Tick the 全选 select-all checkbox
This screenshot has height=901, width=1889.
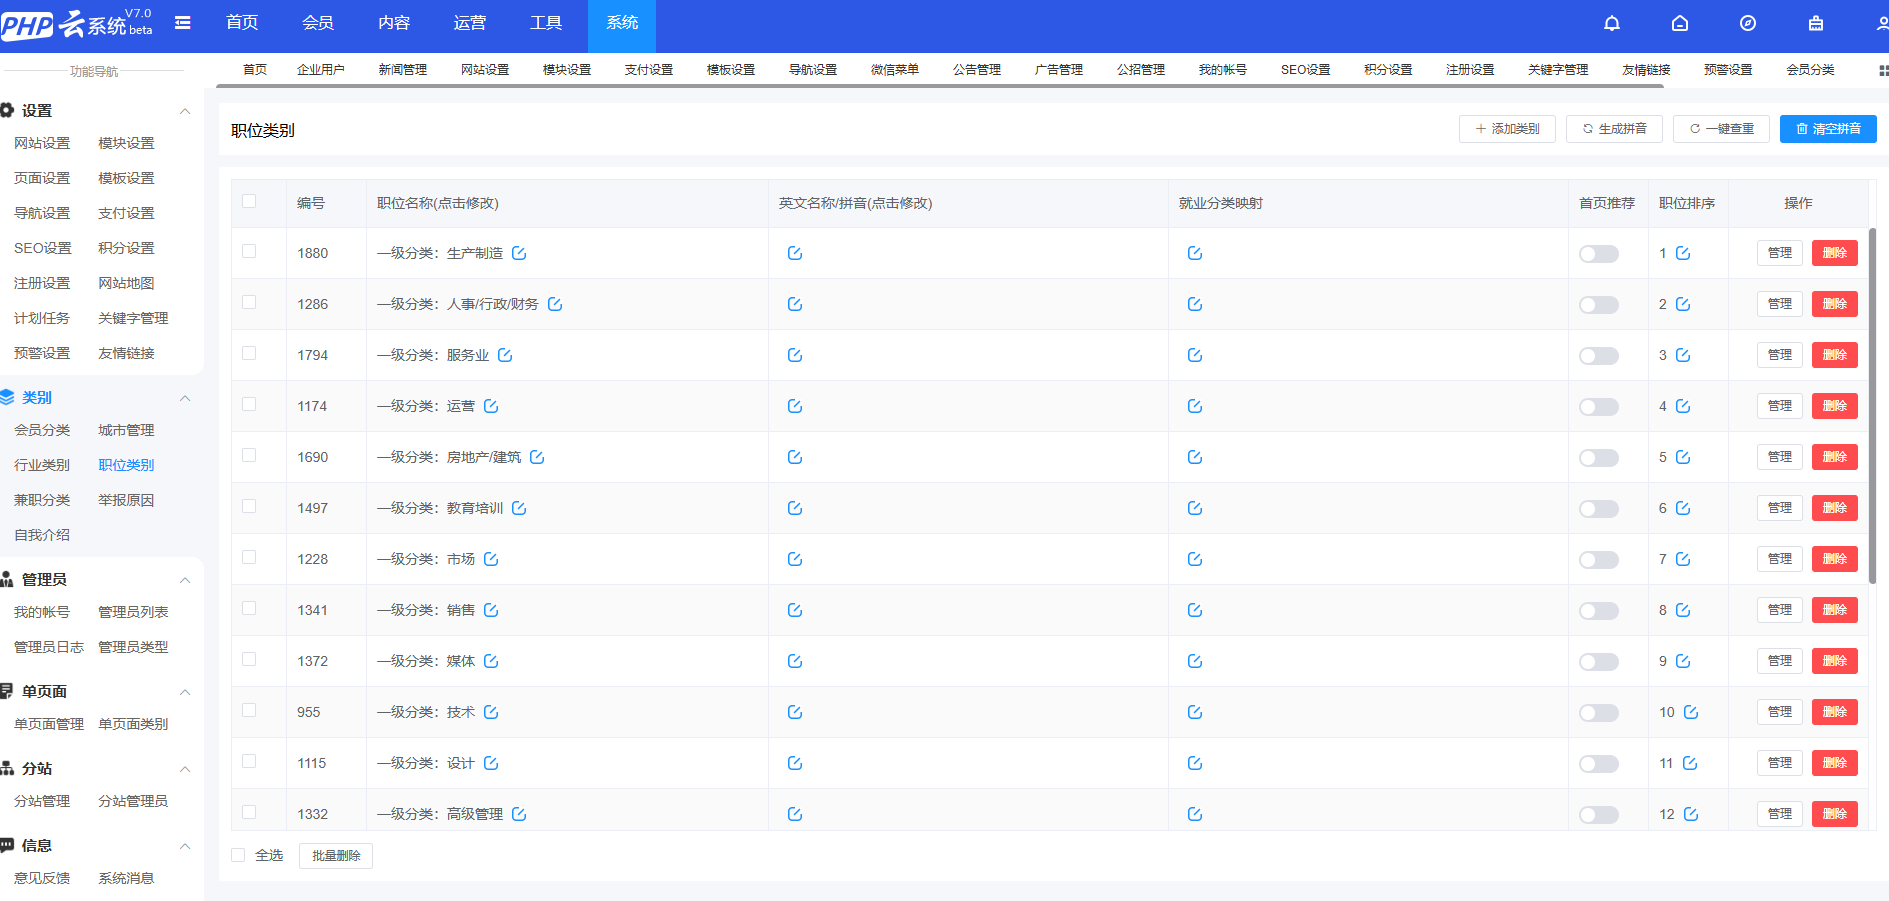tap(238, 855)
